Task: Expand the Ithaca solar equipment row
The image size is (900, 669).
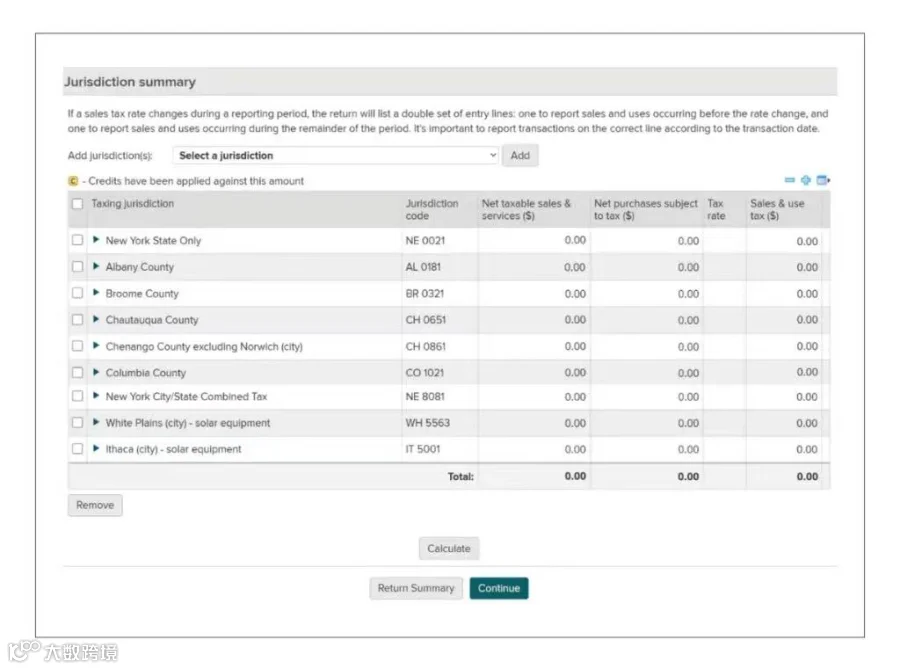Action: pyautogui.click(x=96, y=448)
